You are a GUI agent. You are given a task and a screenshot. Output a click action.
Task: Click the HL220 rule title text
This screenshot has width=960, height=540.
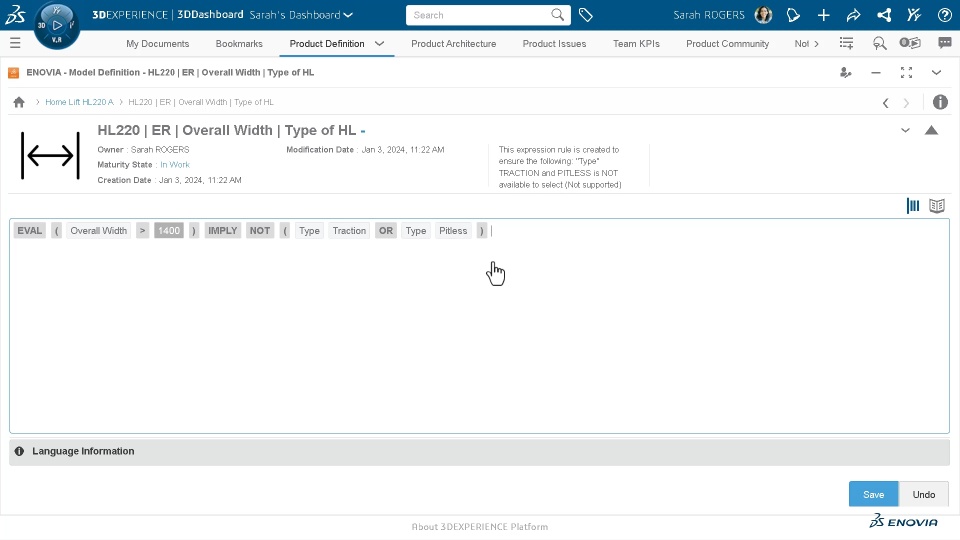pos(227,130)
